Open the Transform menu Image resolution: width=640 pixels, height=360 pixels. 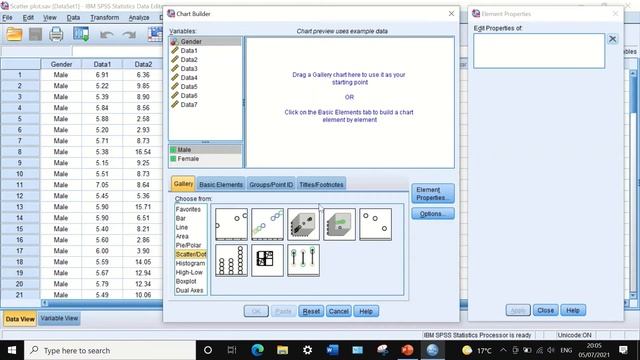tap(104, 18)
